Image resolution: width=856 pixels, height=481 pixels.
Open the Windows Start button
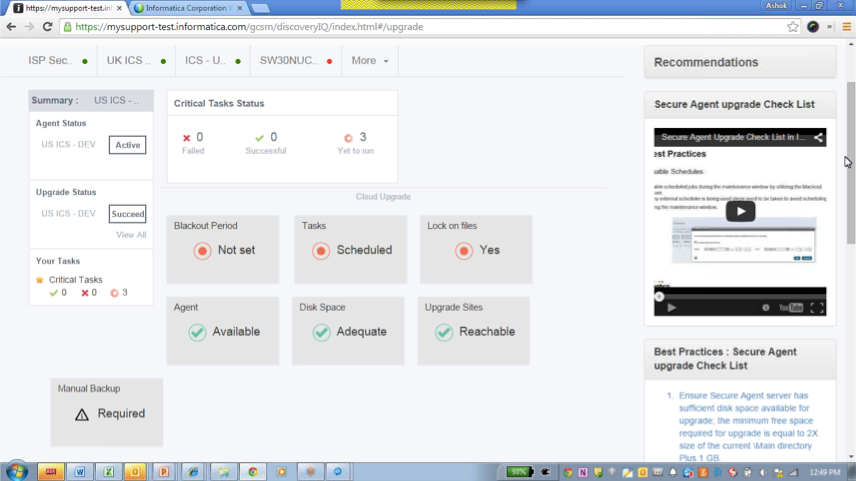[17, 471]
